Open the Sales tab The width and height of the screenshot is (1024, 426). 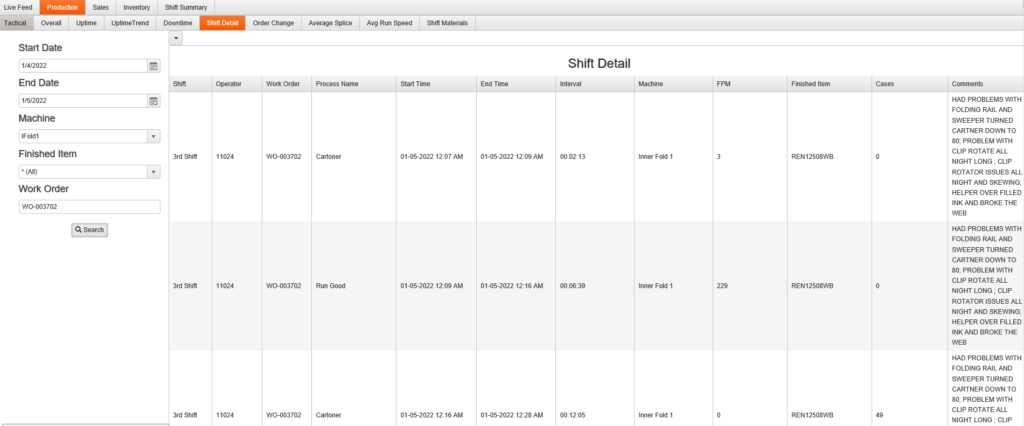[101, 8]
